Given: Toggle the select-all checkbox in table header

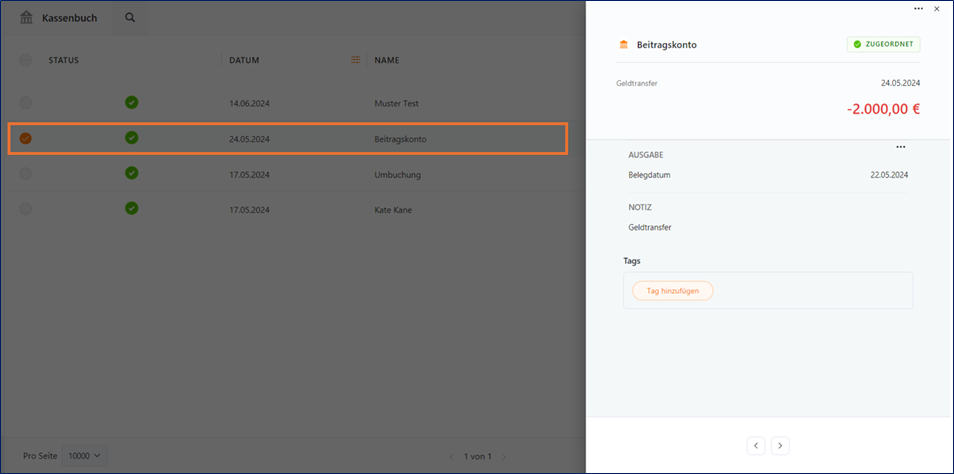Looking at the screenshot, I should pos(26,60).
